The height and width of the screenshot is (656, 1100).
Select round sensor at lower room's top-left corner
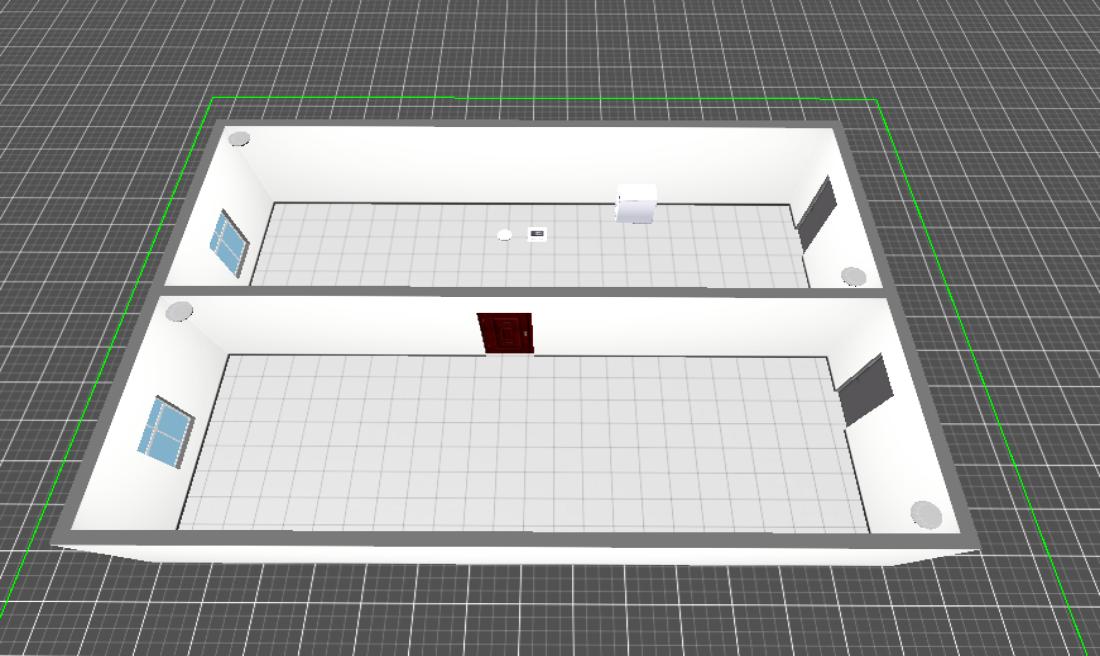click(x=179, y=311)
